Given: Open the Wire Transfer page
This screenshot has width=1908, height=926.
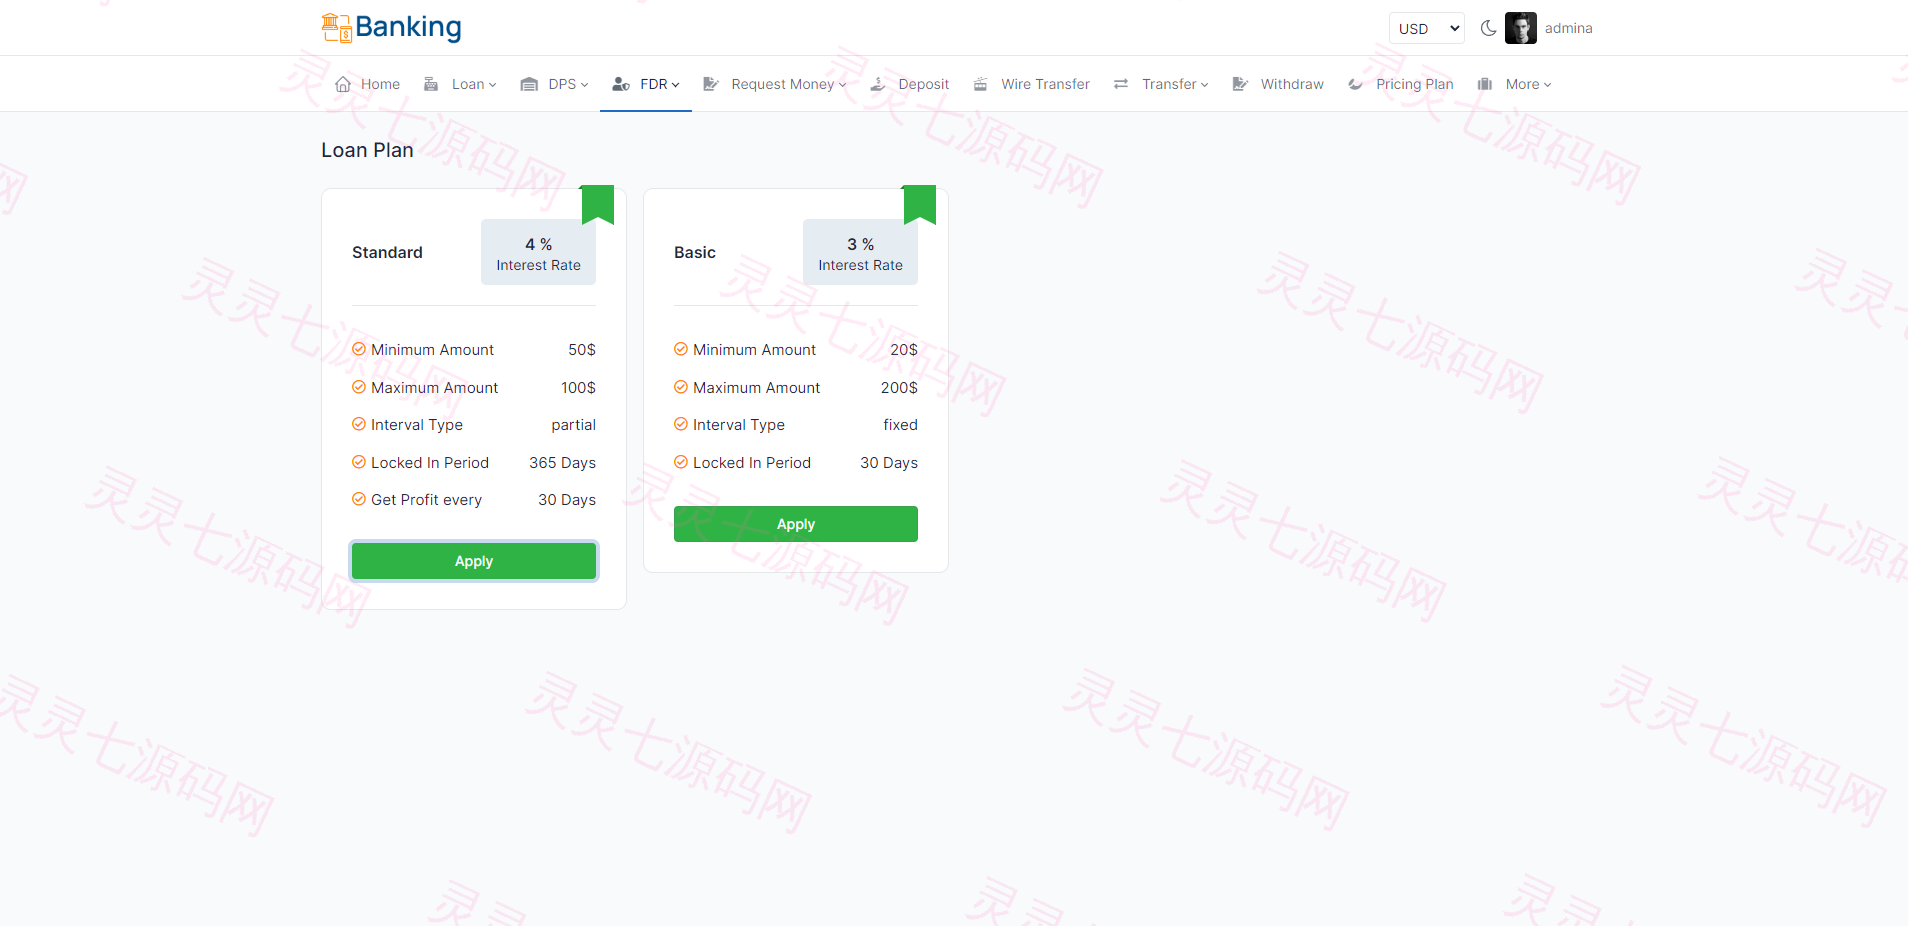Looking at the screenshot, I should (1045, 84).
